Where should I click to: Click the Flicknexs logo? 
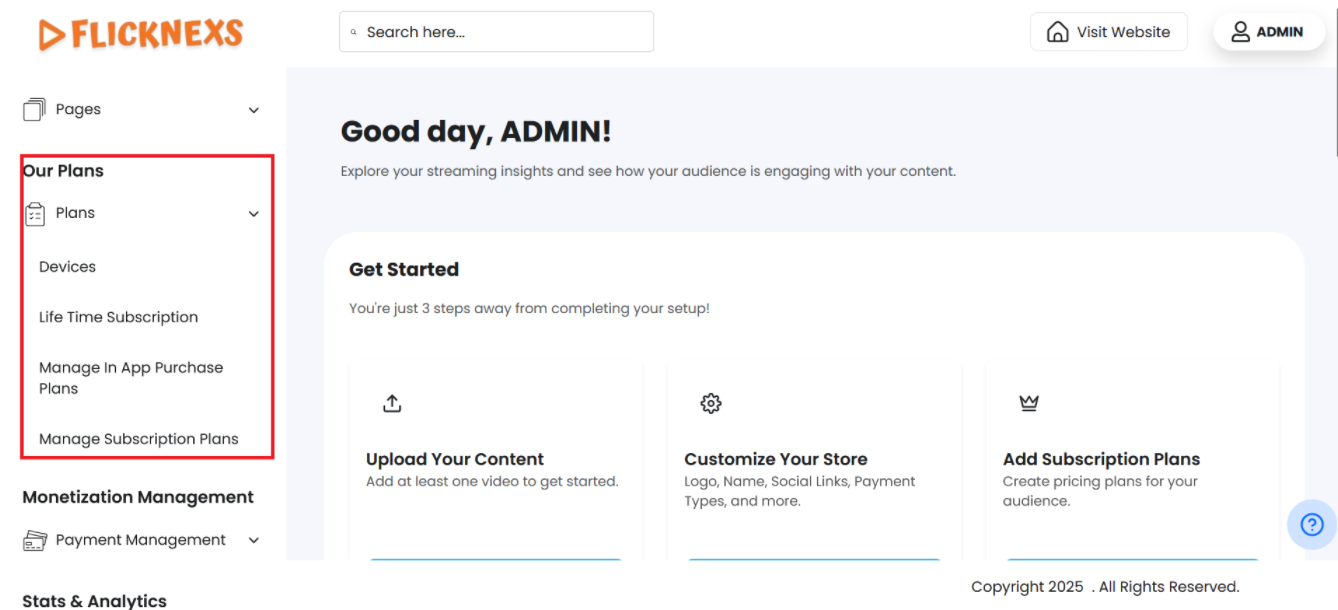[141, 34]
